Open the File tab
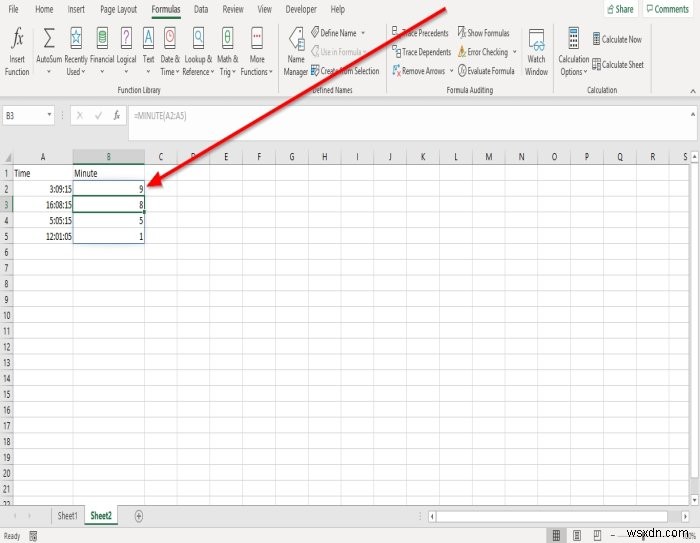 (x=13, y=9)
